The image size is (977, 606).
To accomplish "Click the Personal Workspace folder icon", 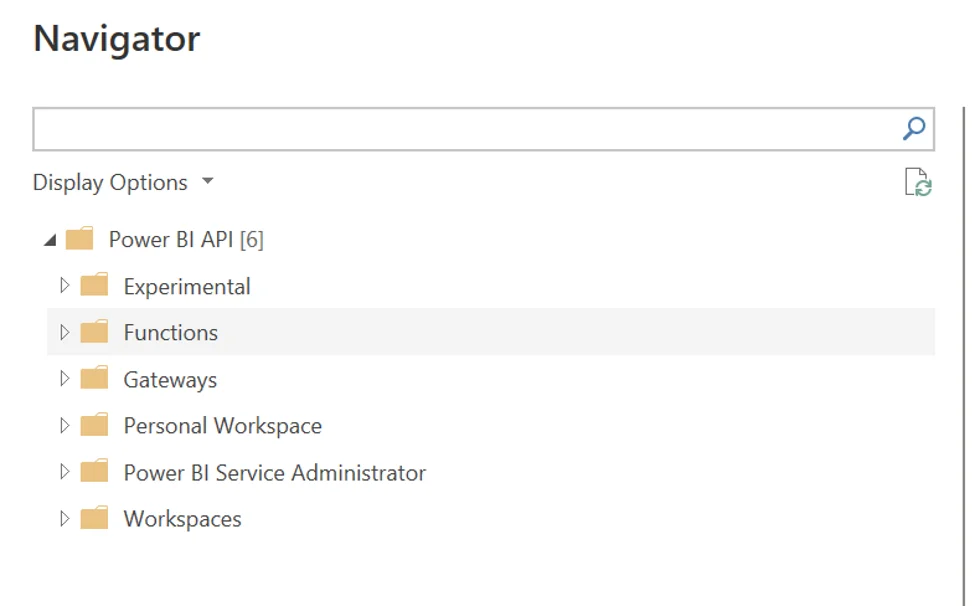I will tap(94, 426).
